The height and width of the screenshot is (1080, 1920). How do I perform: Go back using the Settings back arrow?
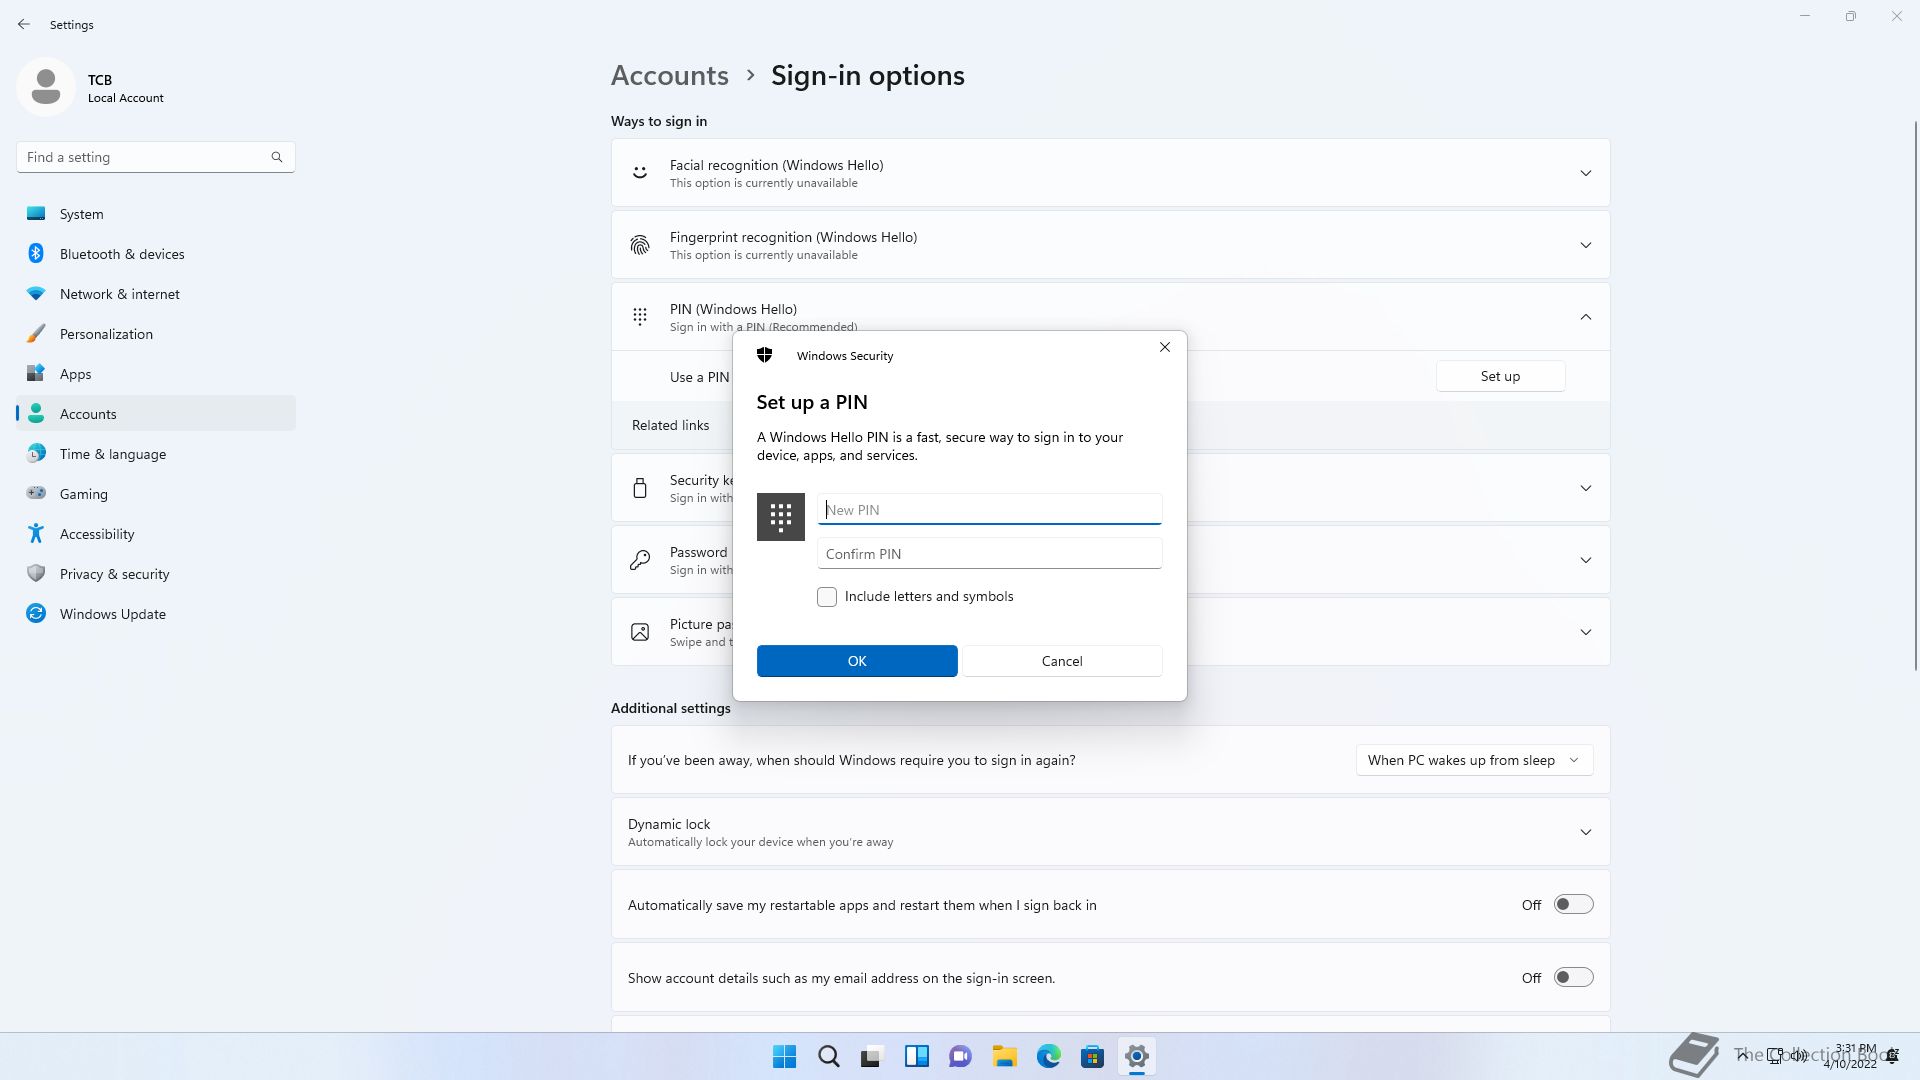pos(24,24)
